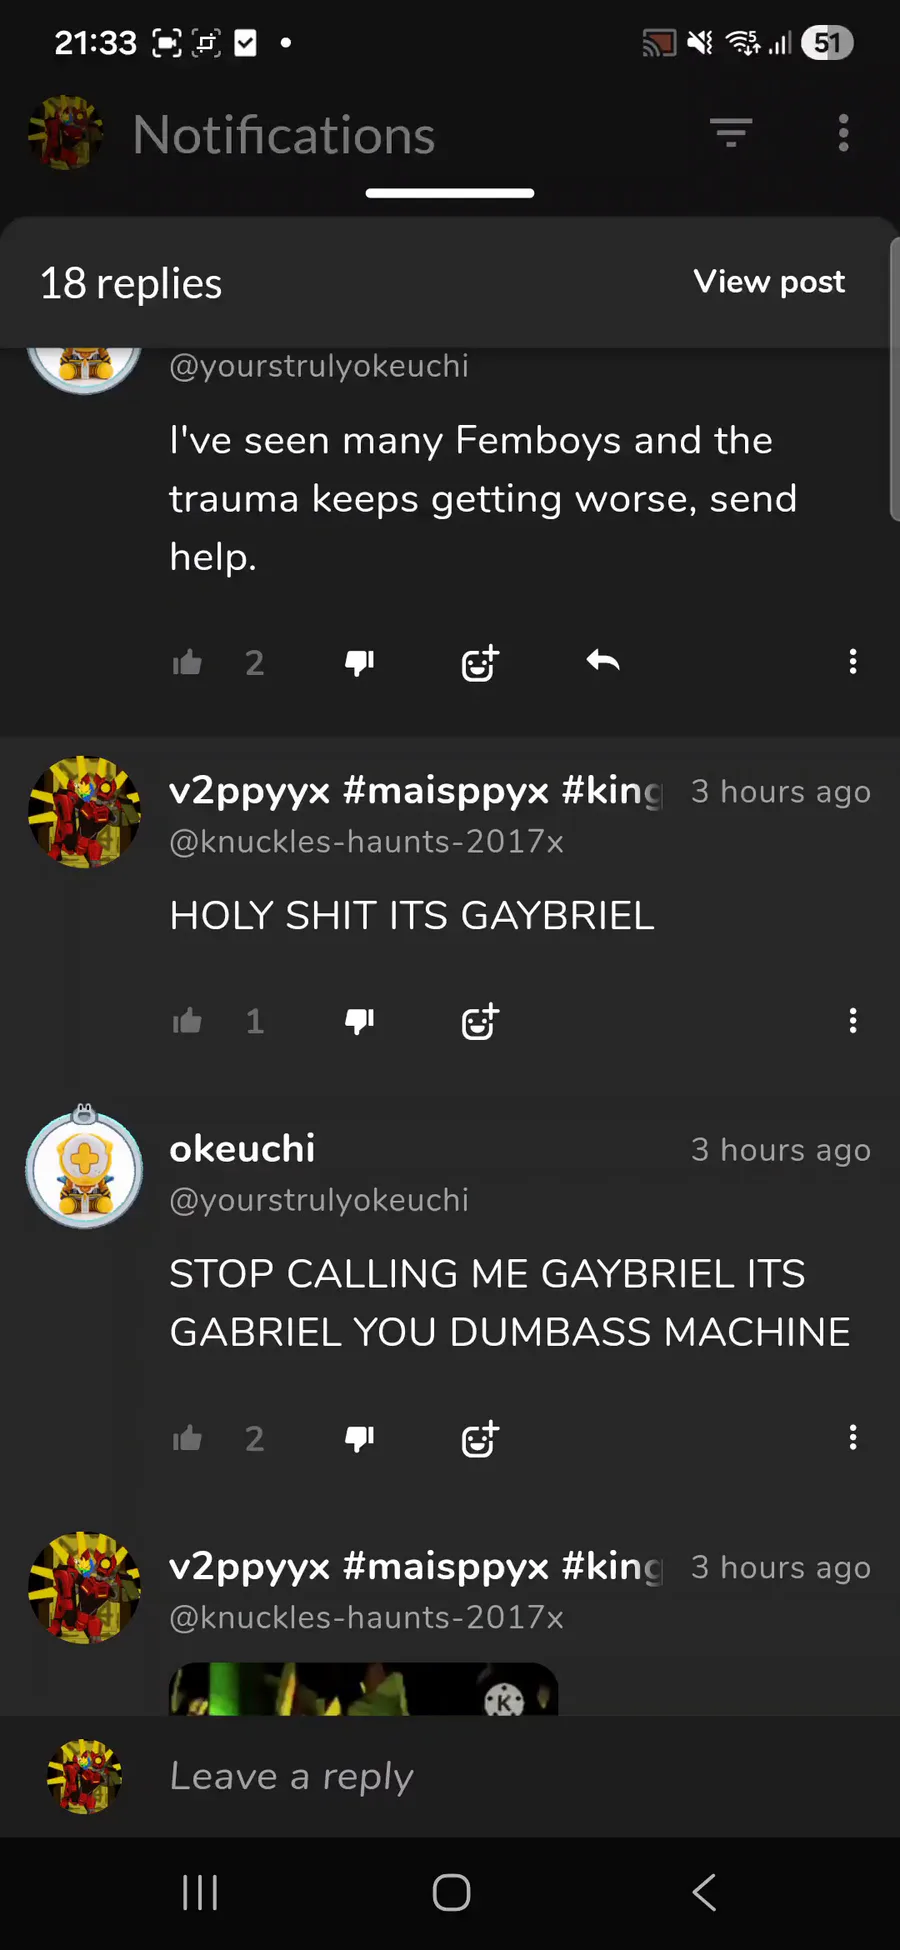
Task: Open the @knuckles-haunts-2017x handle above the GAYBRIEL comment
Action: 366,842
